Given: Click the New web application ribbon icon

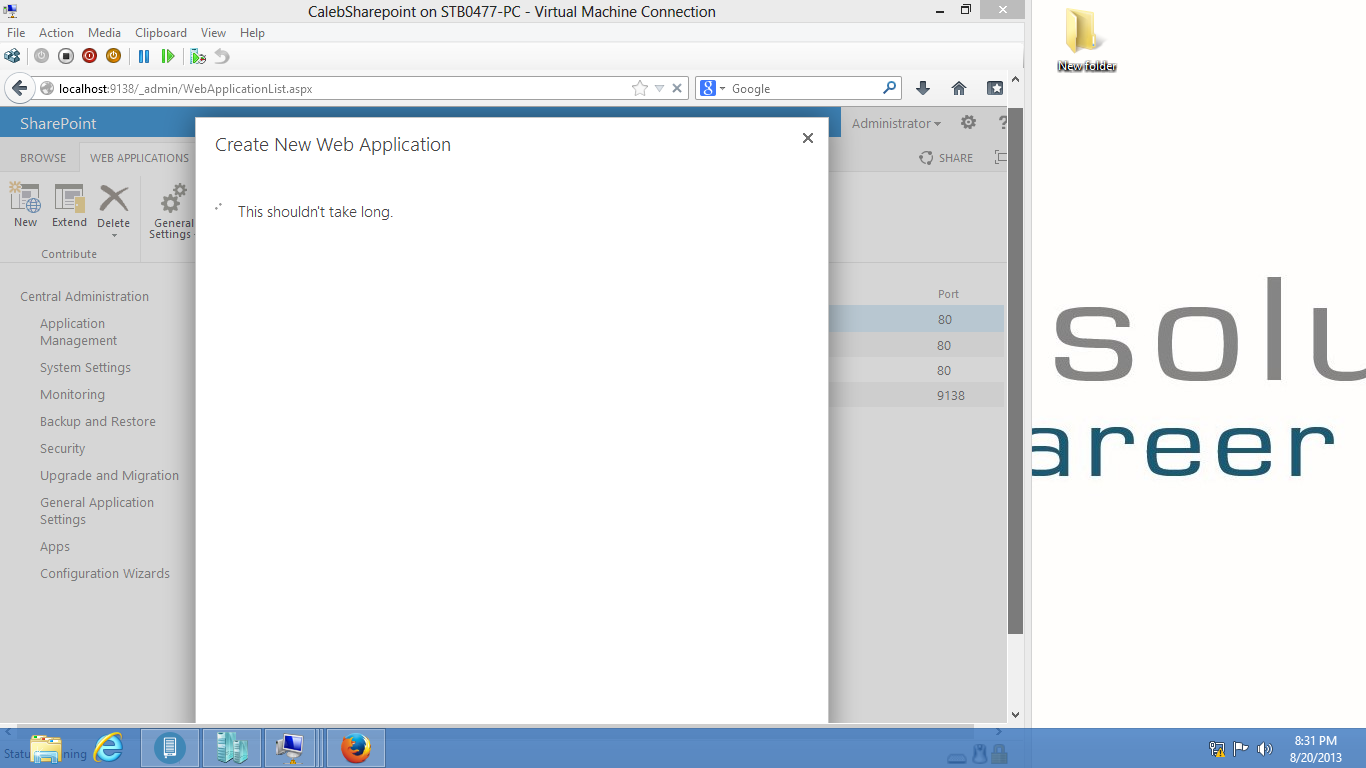Looking at the screenshot, I should (x=25, y=205).
